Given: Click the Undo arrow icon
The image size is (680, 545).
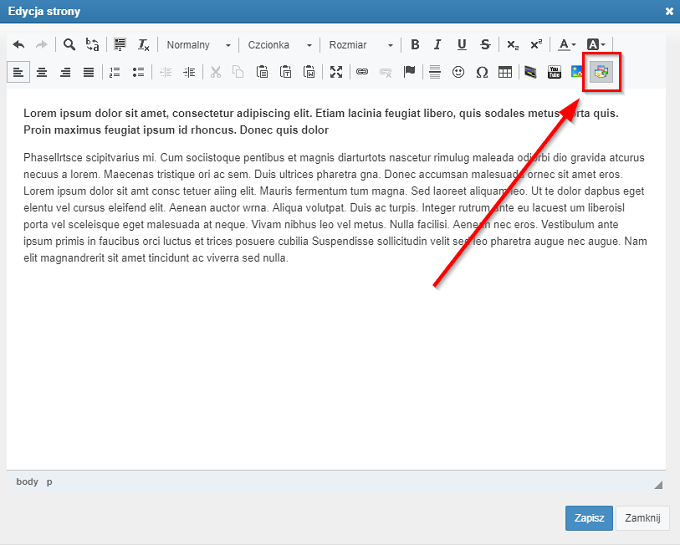Looking at the screenshot, I should click(18, 45).
